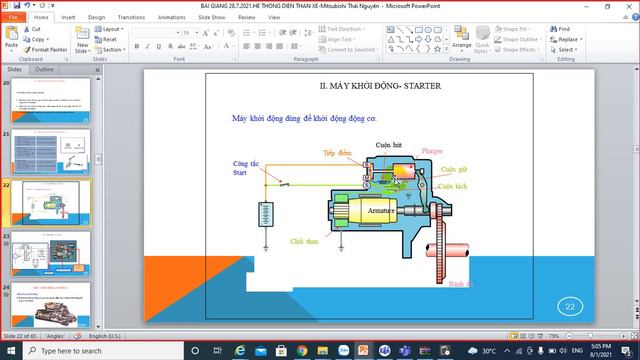
Task: Click the Find binoculars icon
Action: [x=553, y=29]
